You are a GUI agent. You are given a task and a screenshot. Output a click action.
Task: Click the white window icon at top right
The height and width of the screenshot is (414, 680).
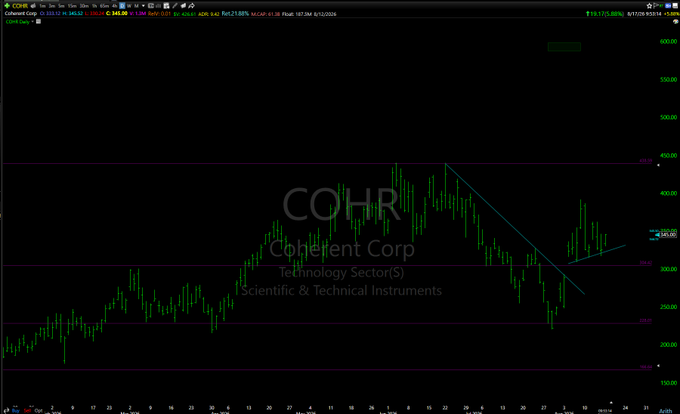pos(675,6)
